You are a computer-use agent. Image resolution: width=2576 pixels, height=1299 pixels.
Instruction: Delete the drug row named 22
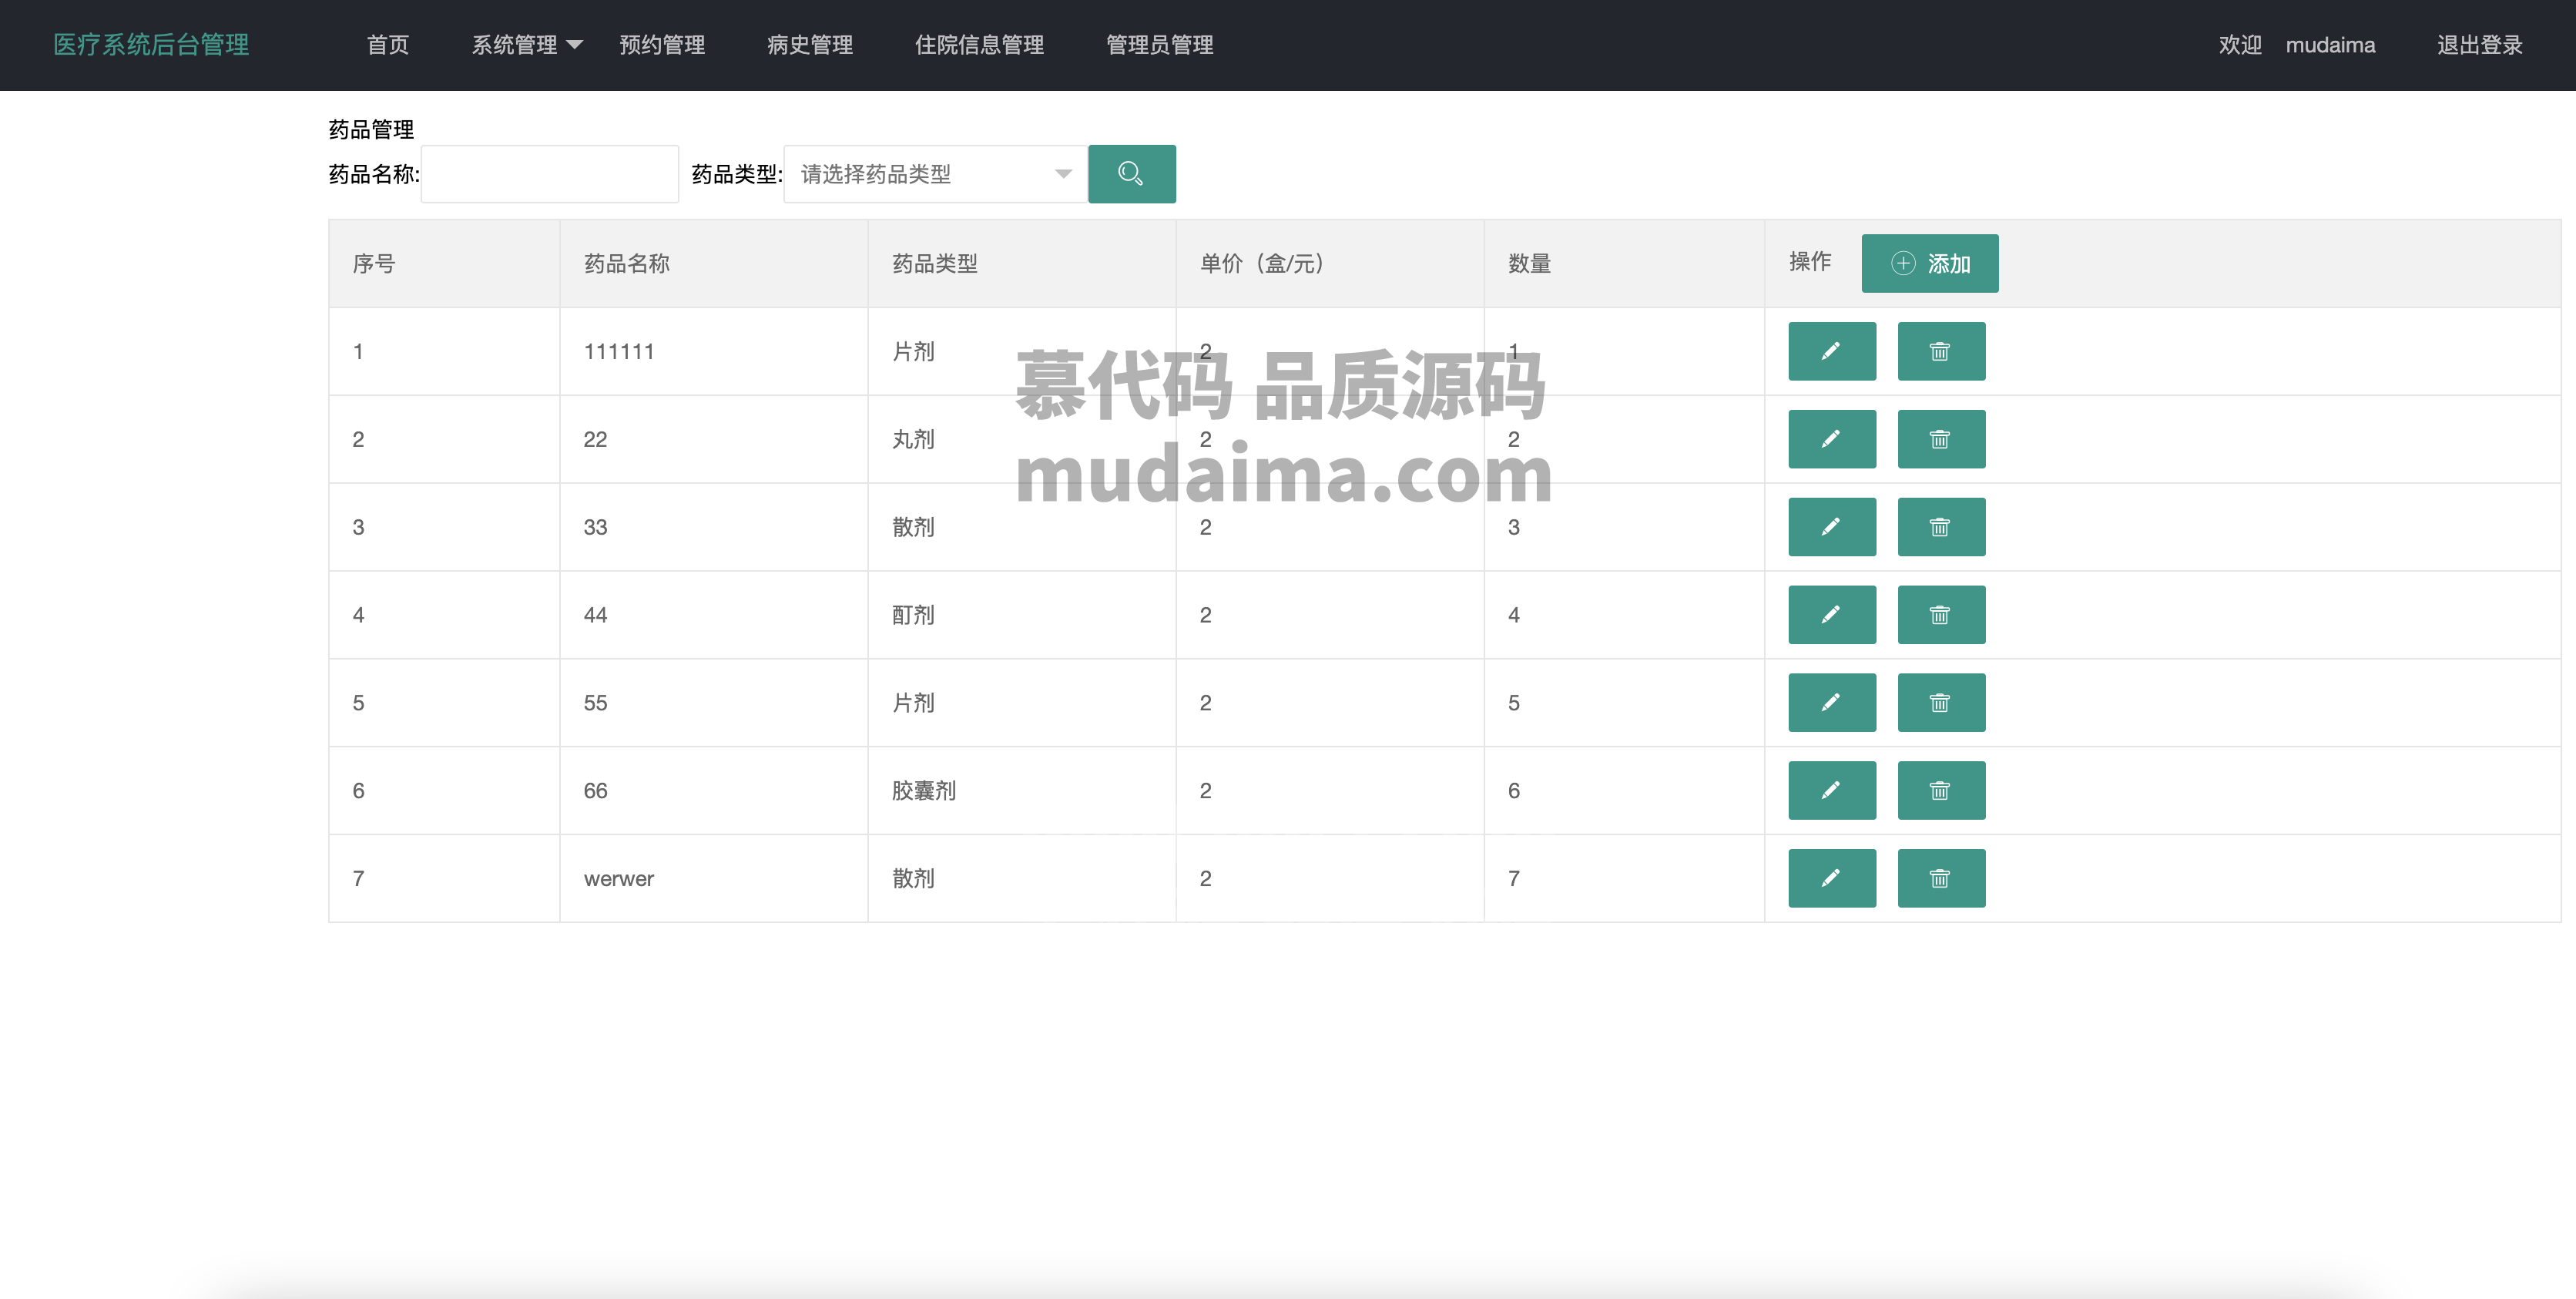pyautogui.click(x=1941, y=439)
